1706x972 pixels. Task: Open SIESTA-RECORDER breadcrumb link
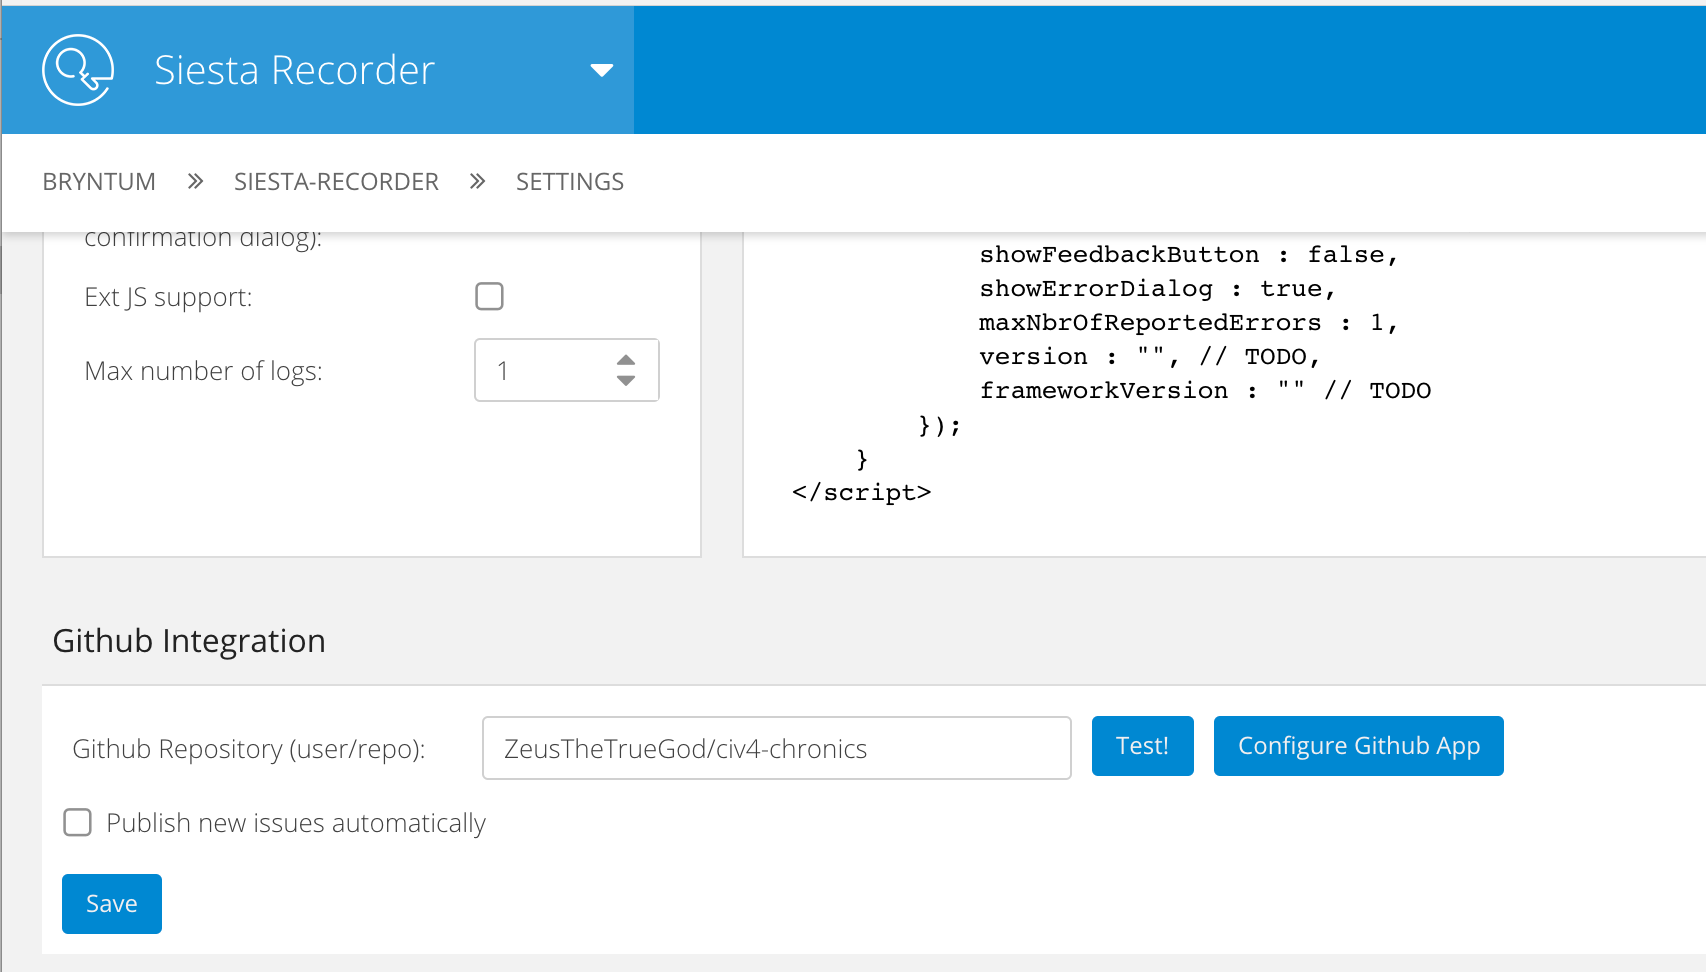coord(336,182)
